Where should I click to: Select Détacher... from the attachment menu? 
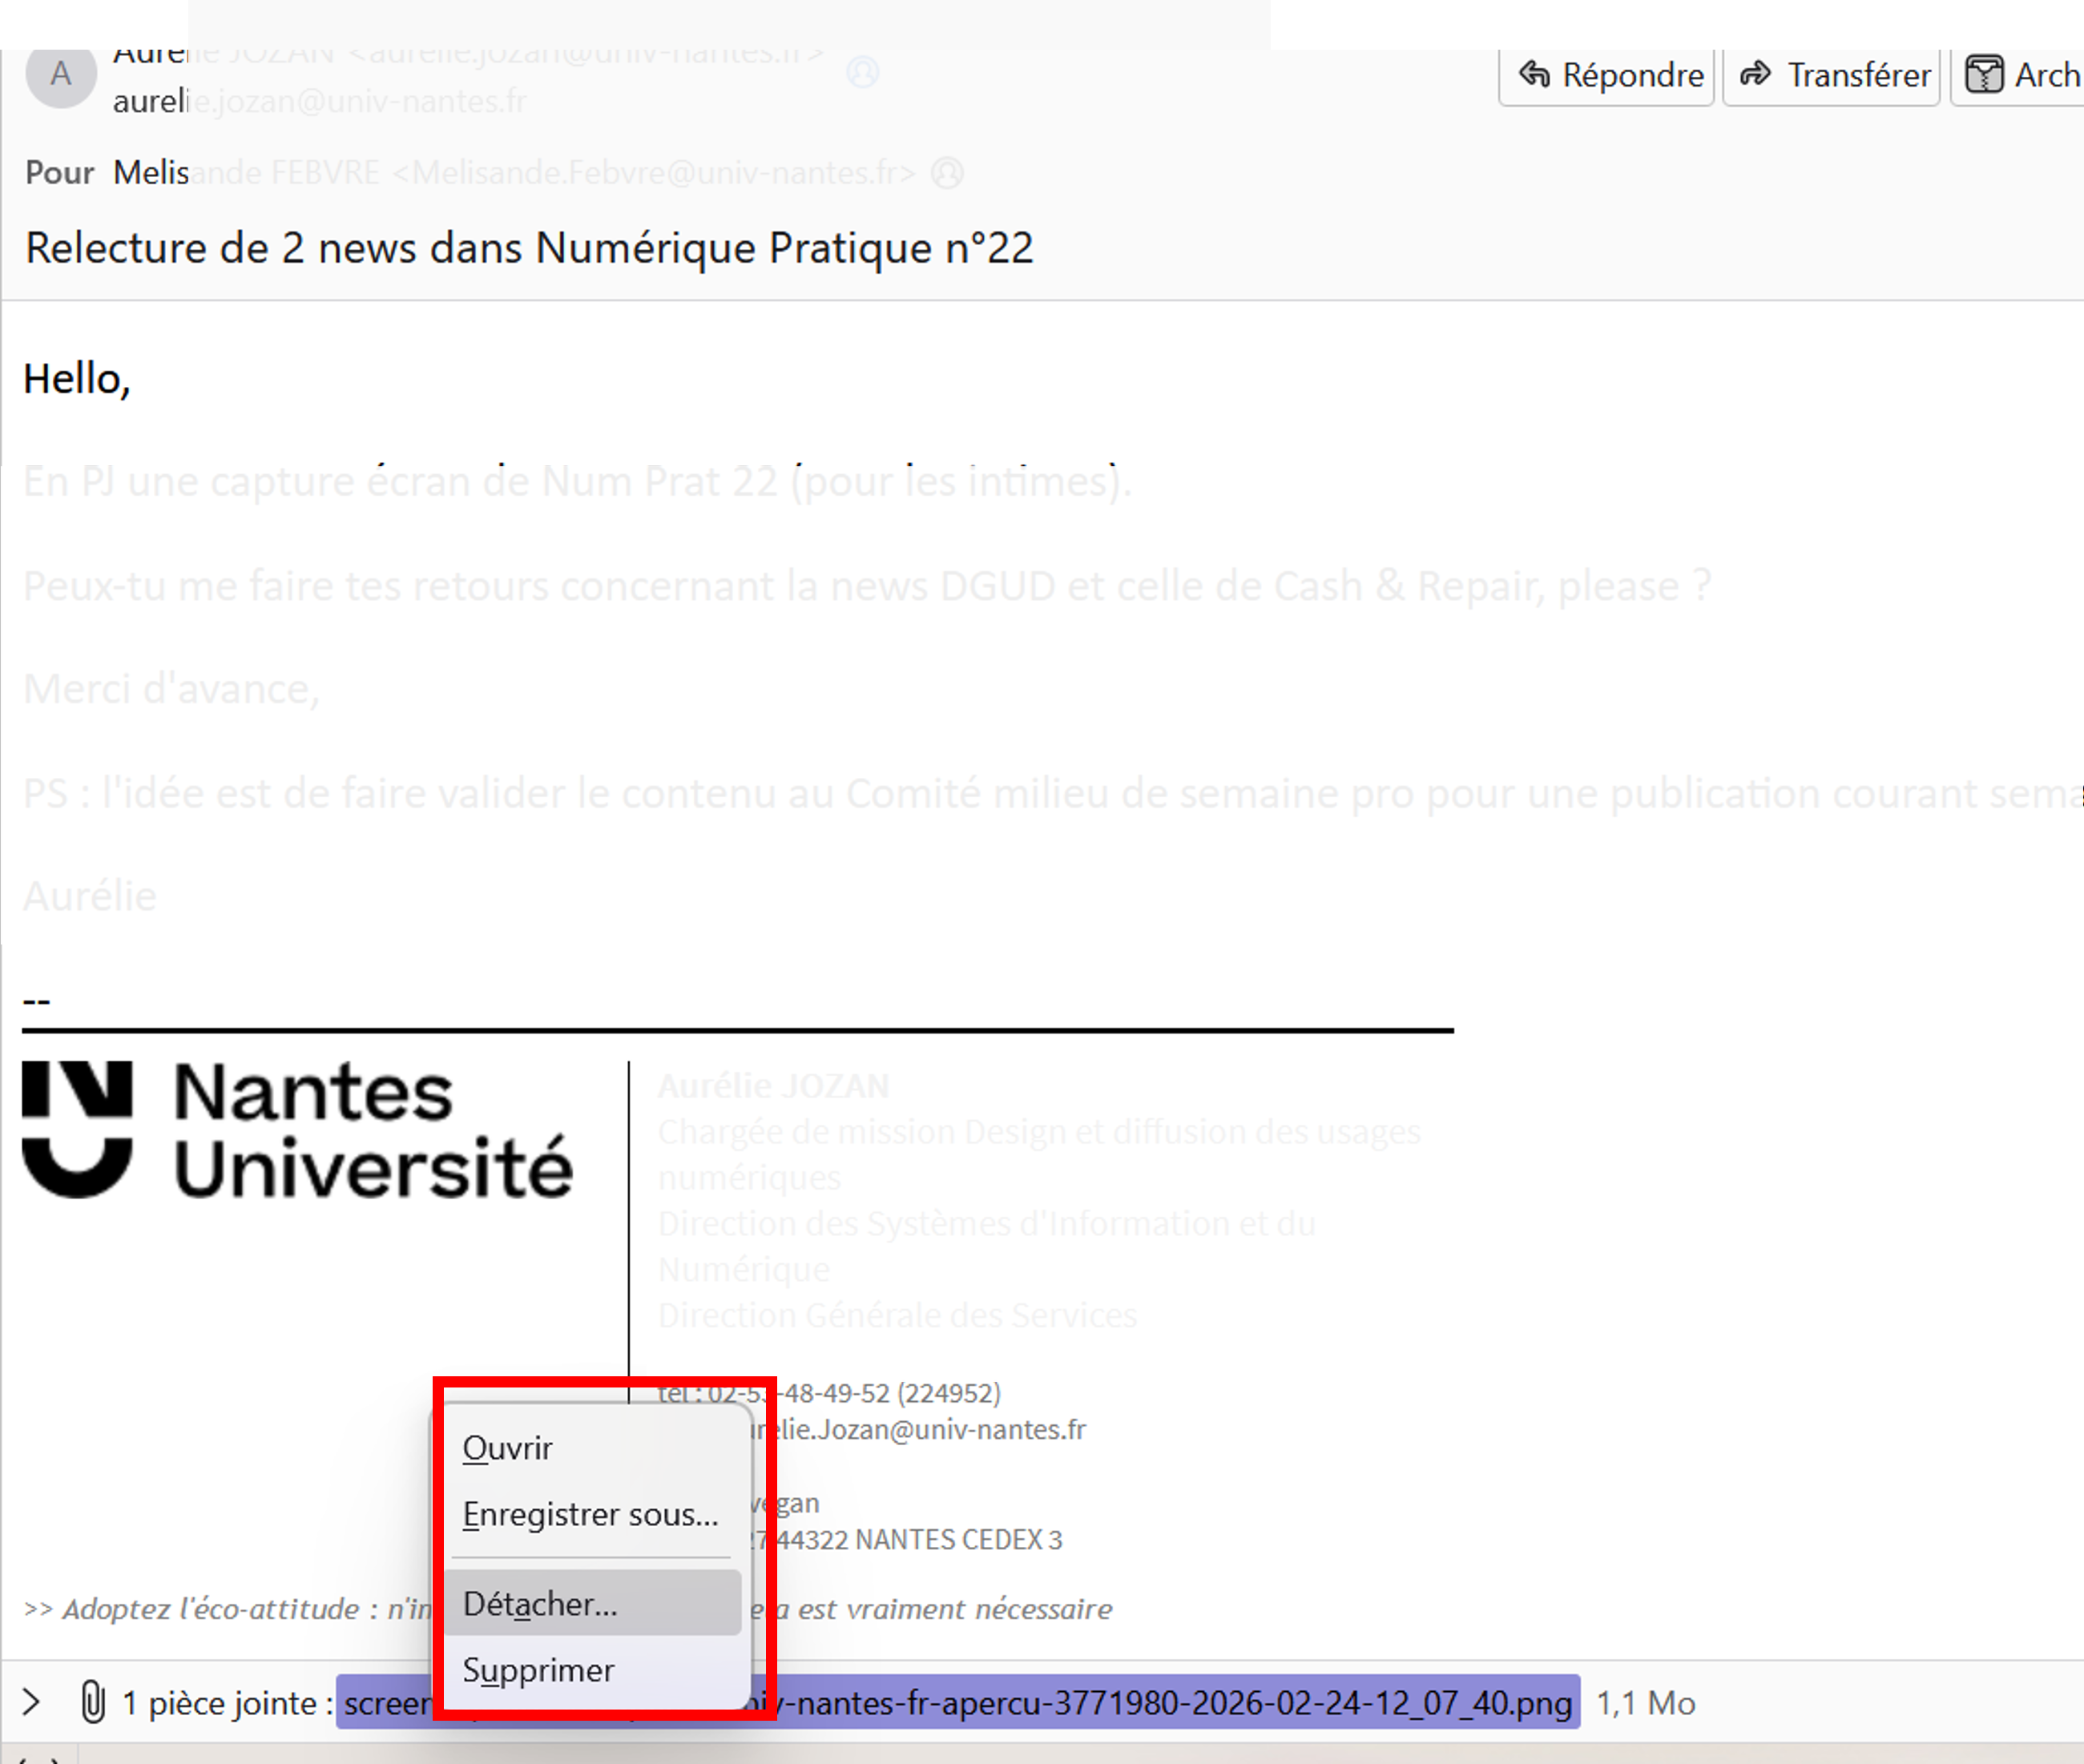(593, 1603)
